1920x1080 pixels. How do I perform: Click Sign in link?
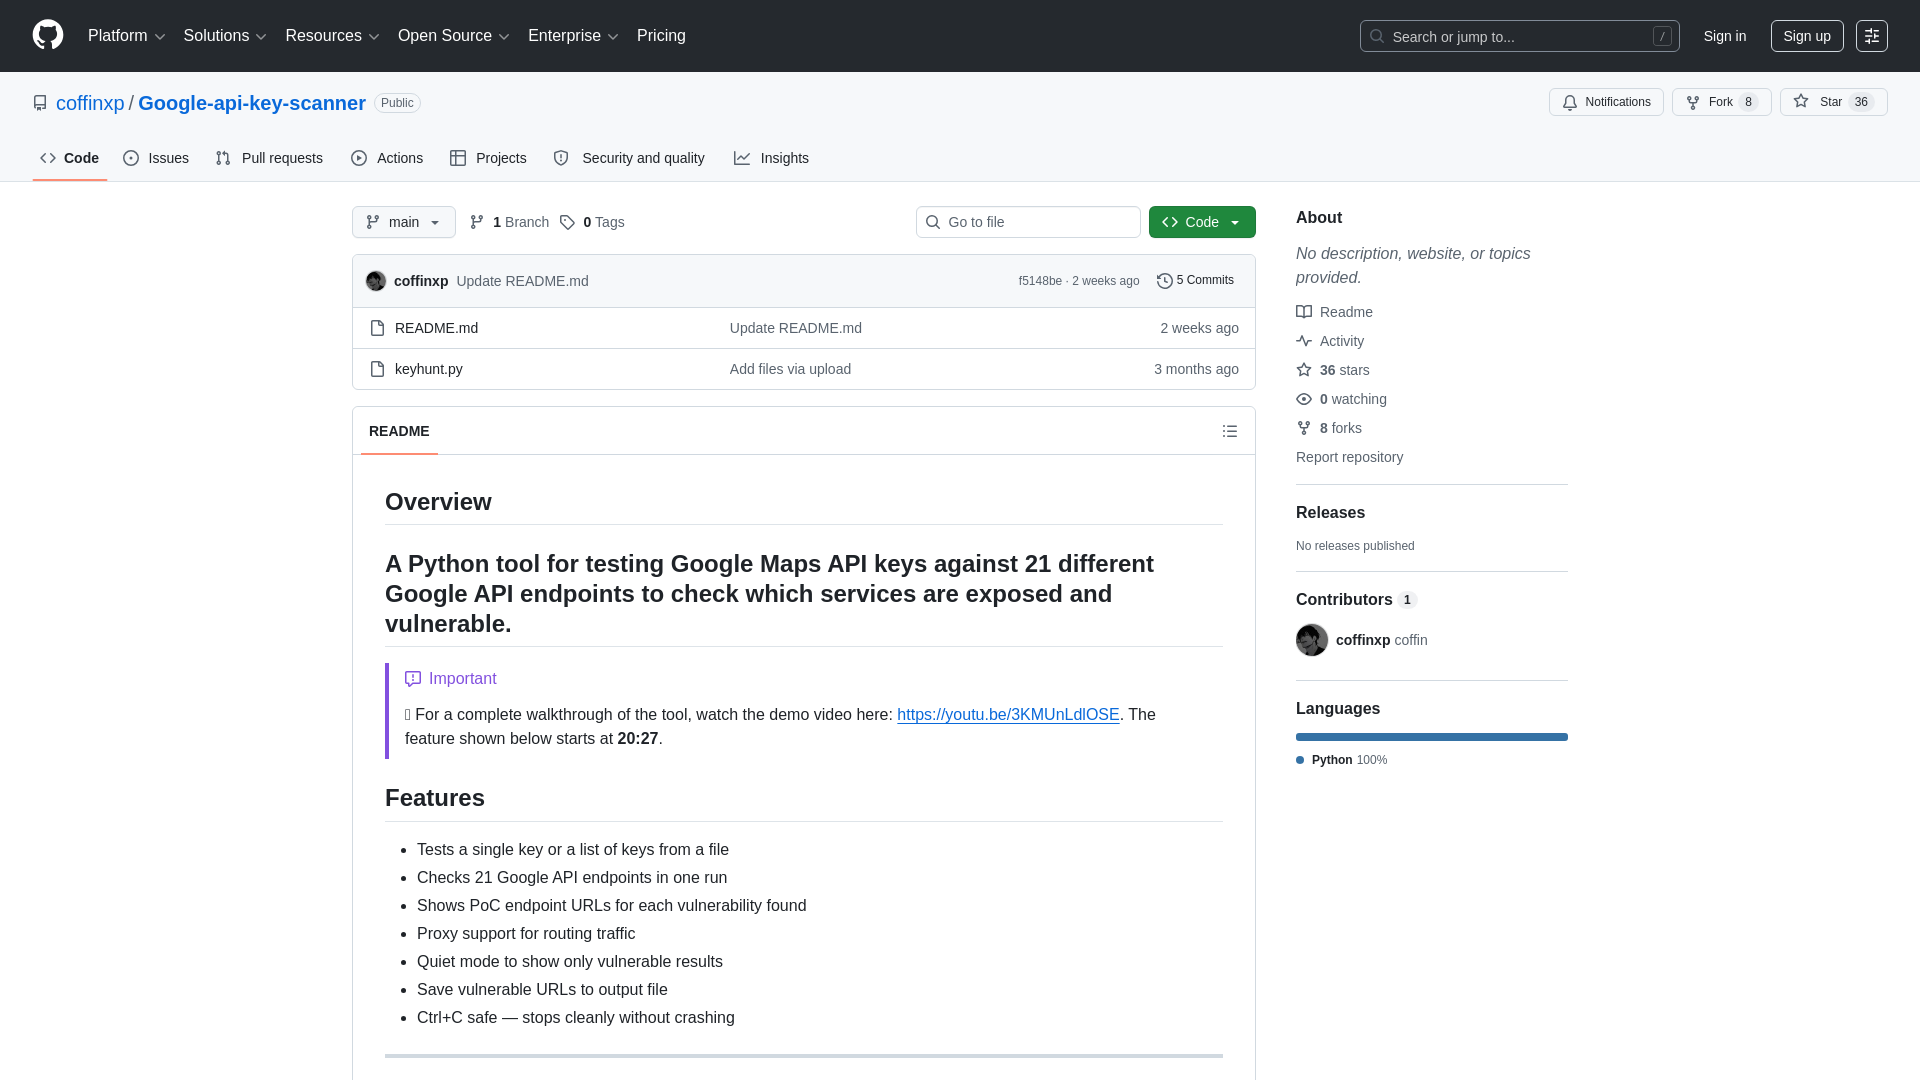point(1725,36)
